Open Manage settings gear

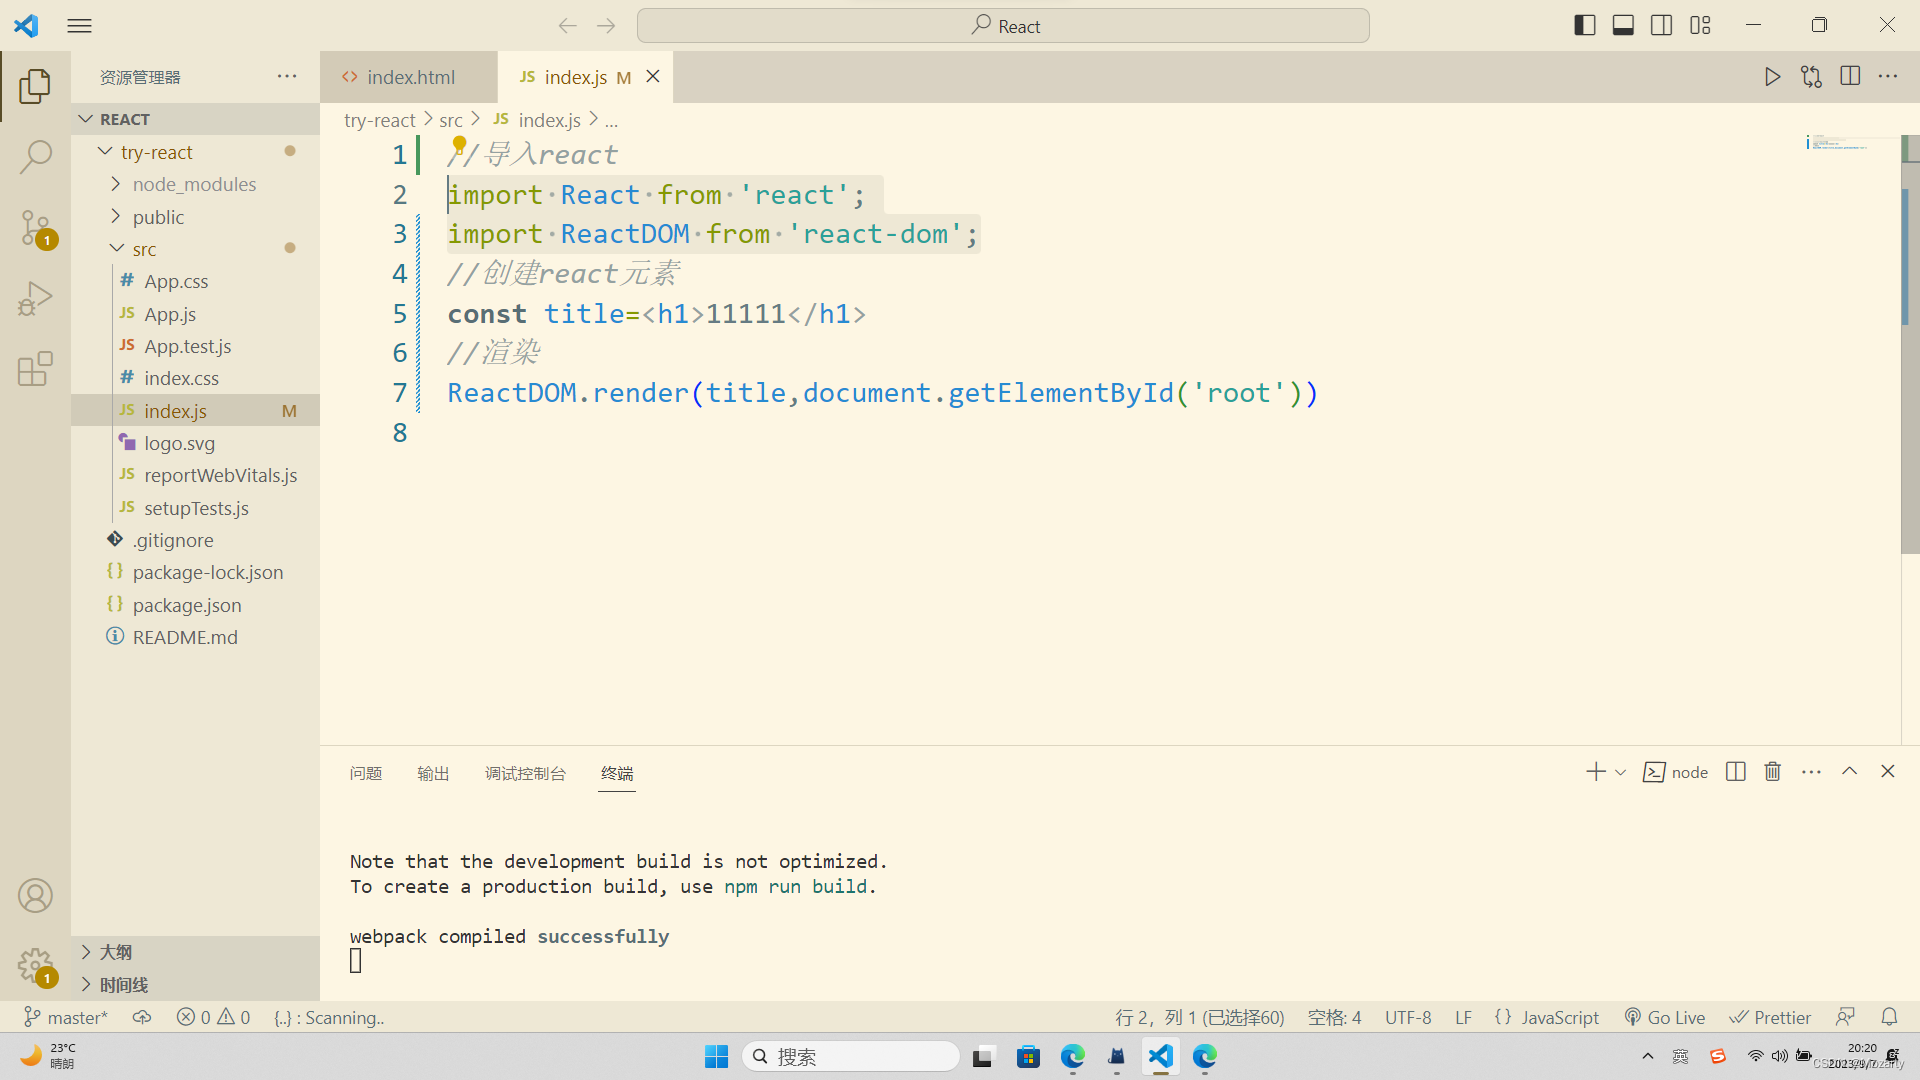[35, 966]
